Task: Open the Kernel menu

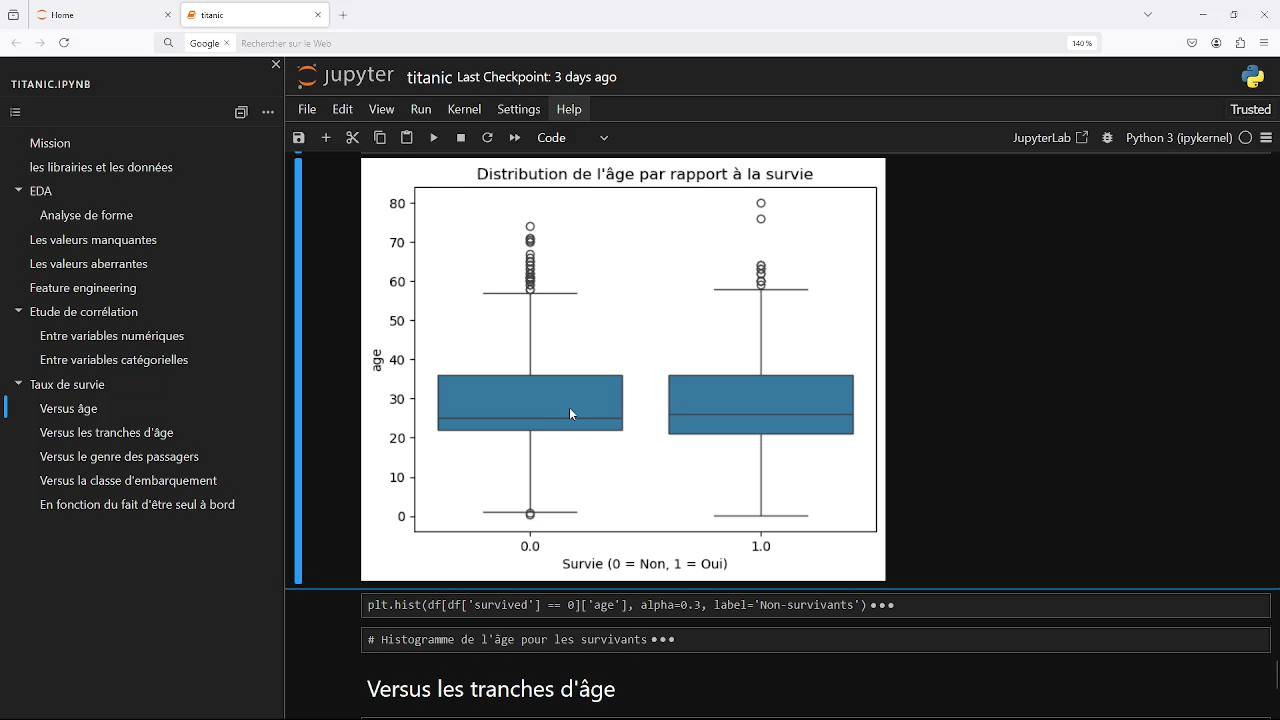Action: [464, 109]
